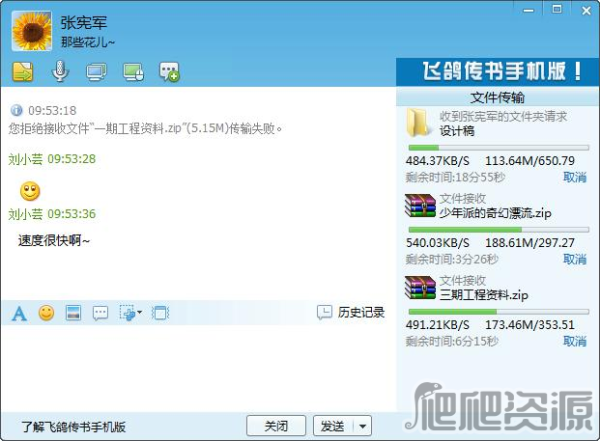Click progress bar of 少年派的奇幻漂流.zip
Image resolution: width=600 pixels, height=441 pixels.
click(x=499, y=230)
